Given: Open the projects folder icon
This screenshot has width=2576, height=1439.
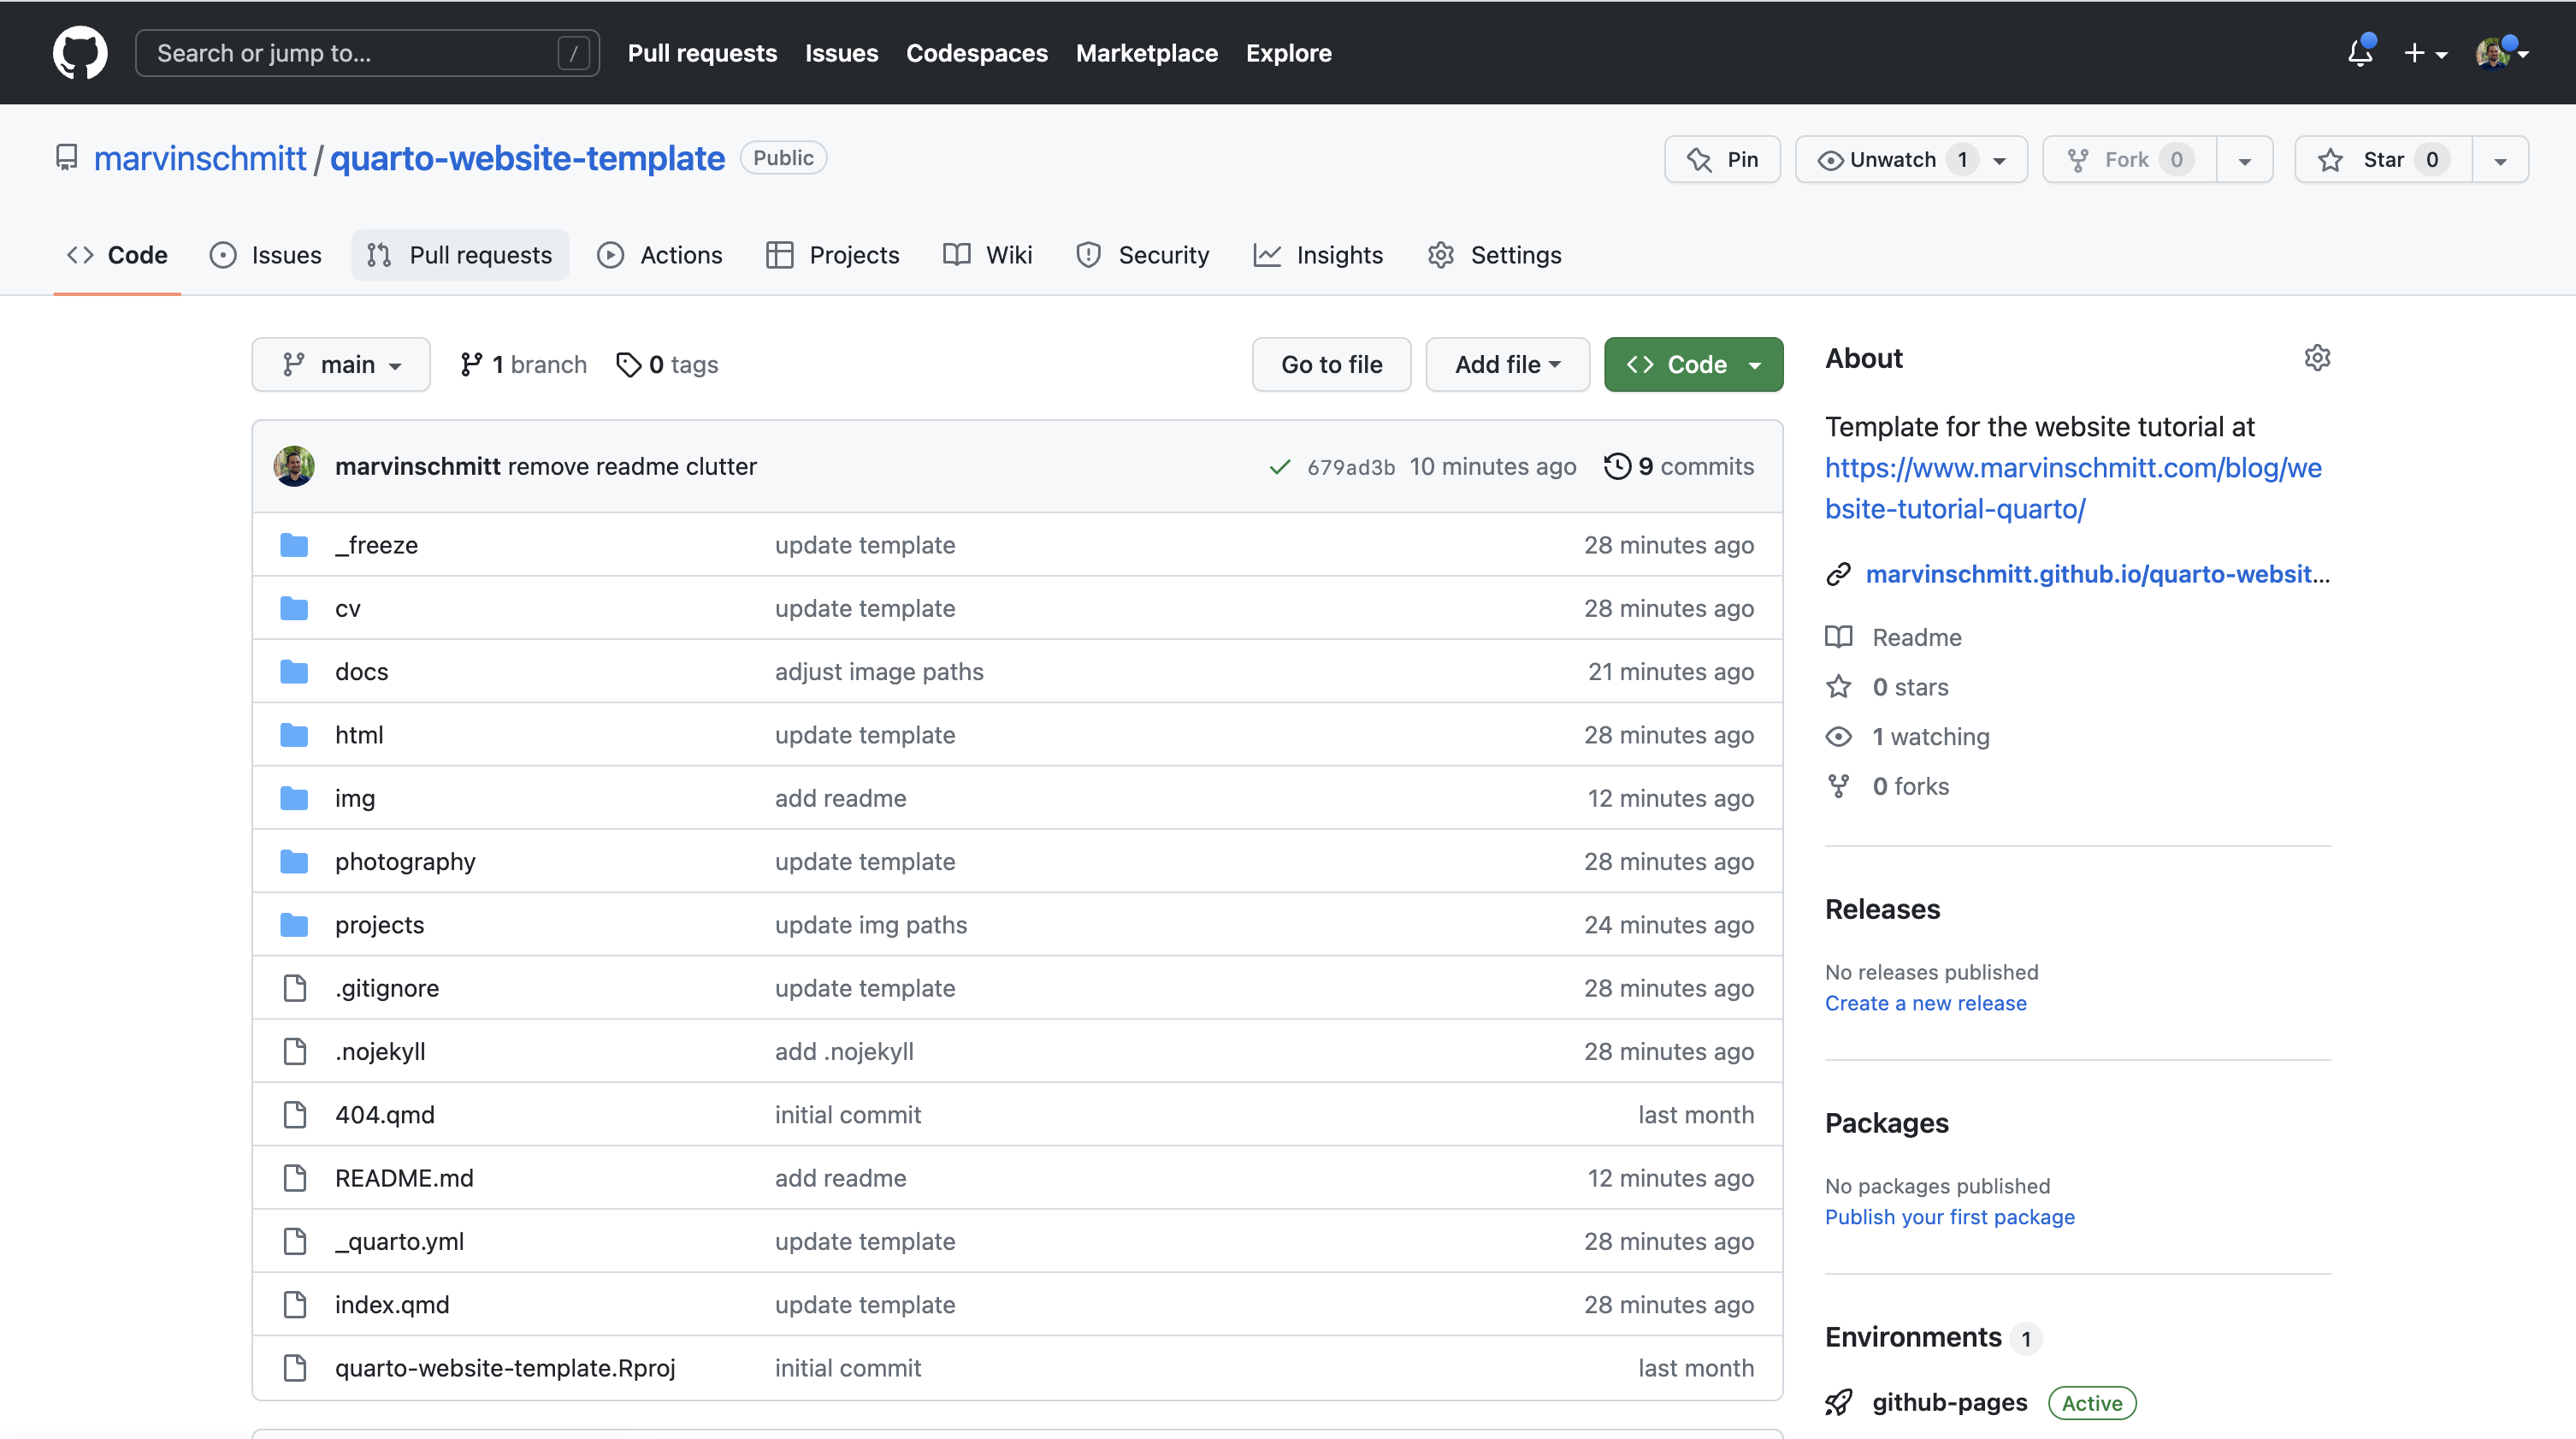Looking at the screenshot, I should point(294,925).
